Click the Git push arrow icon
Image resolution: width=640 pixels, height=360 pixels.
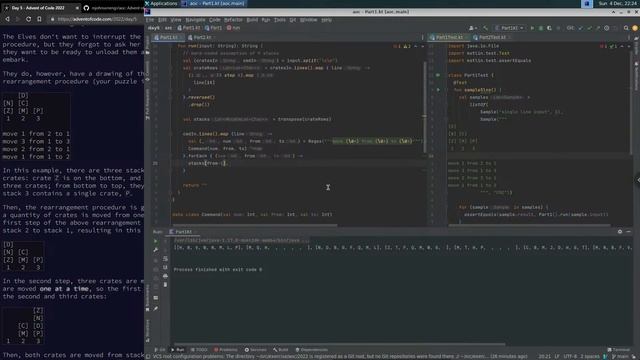click(x=598, y=28)
